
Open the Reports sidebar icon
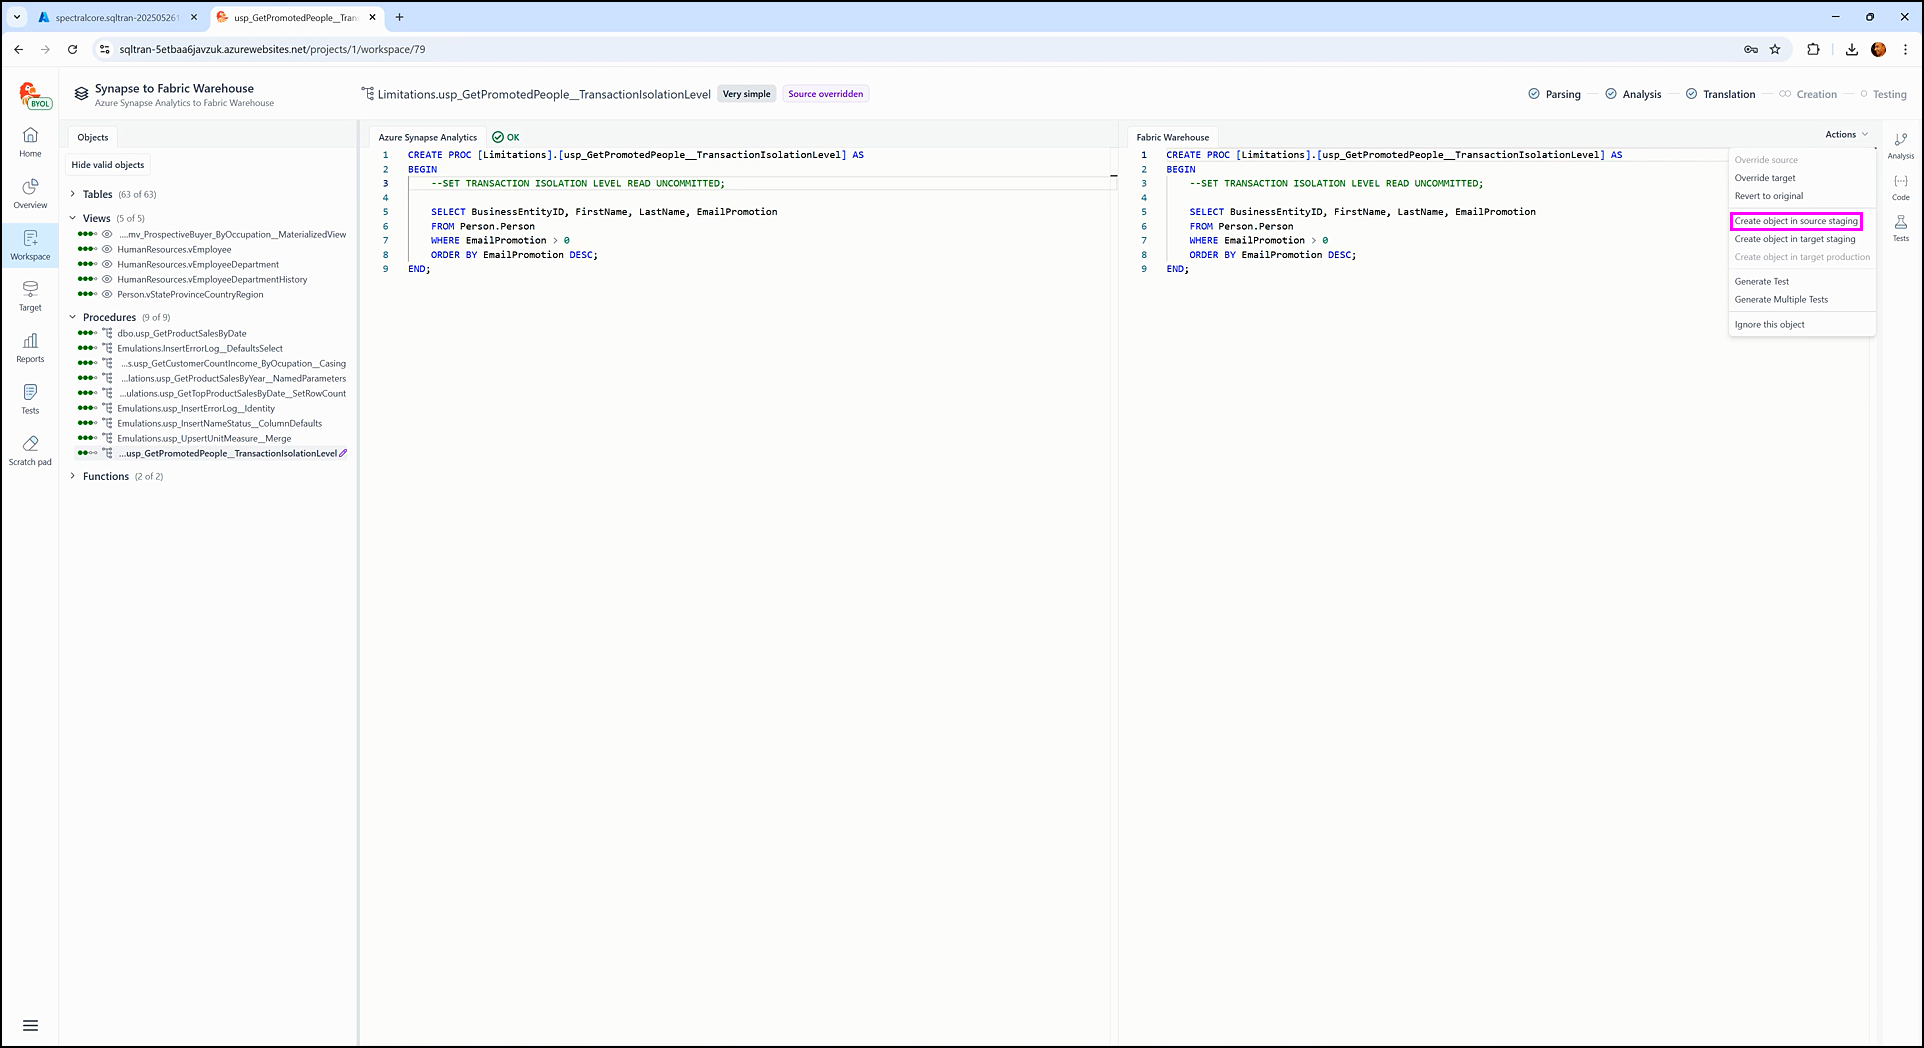coord(30,347)
